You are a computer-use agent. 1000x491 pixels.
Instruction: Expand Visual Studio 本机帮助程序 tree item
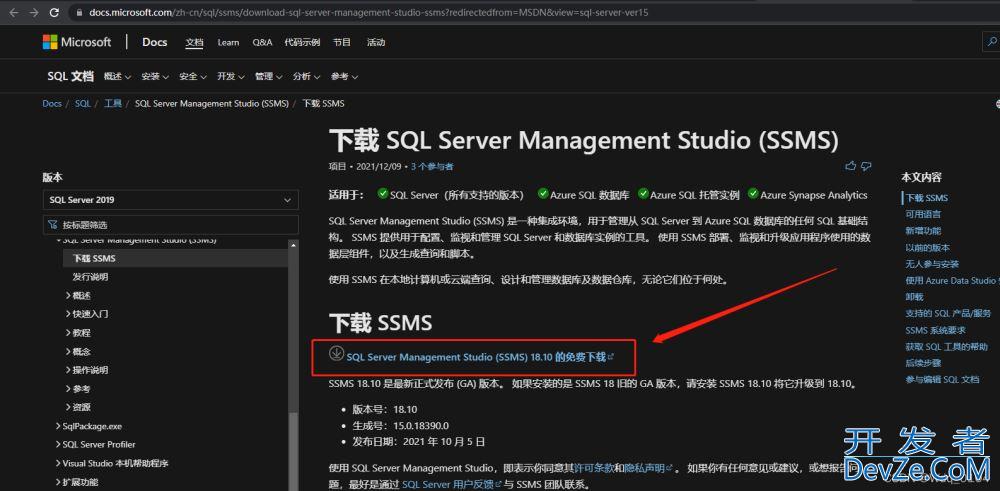112,463
